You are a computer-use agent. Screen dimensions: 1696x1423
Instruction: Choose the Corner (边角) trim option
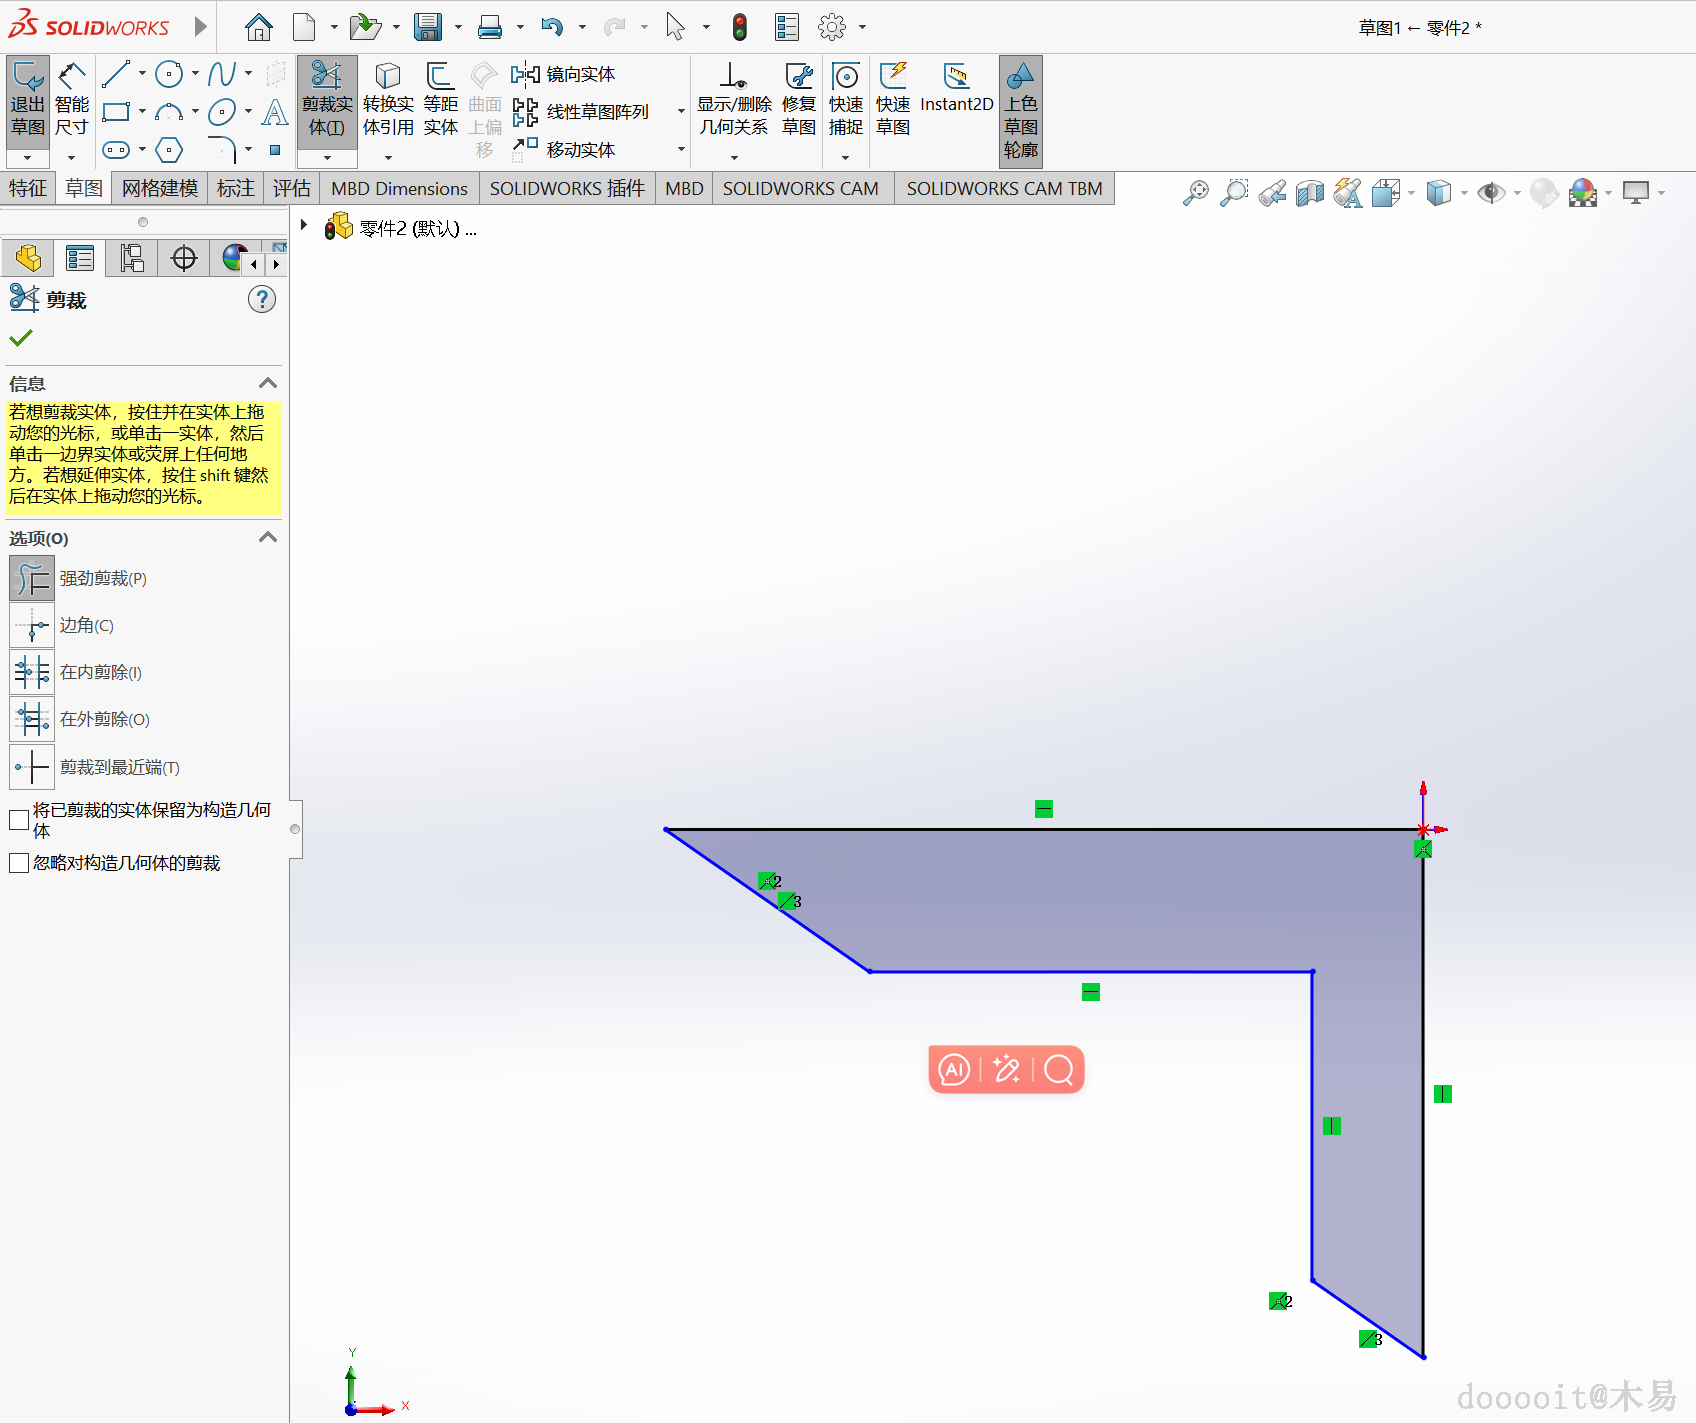[x=32, y=626]
